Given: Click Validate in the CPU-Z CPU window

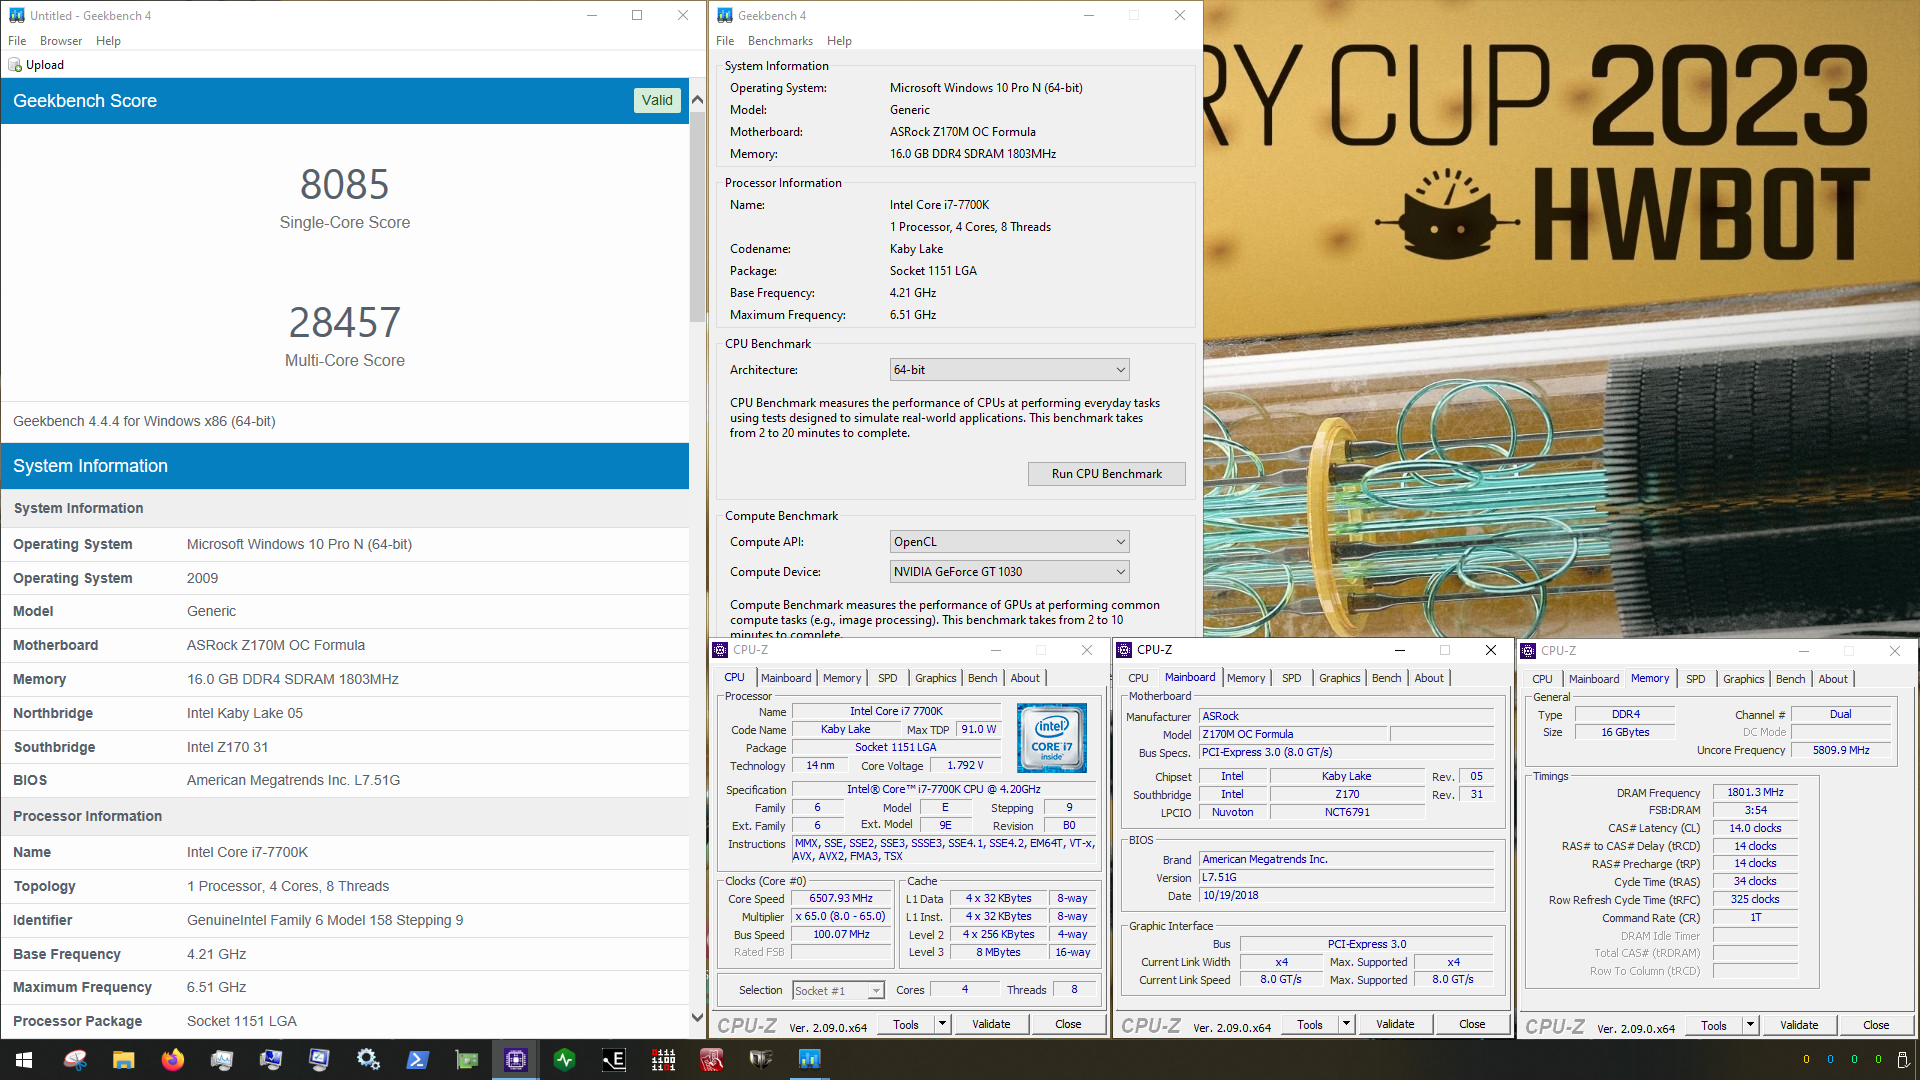Looking at the screenshot, I should point(991,1024).
